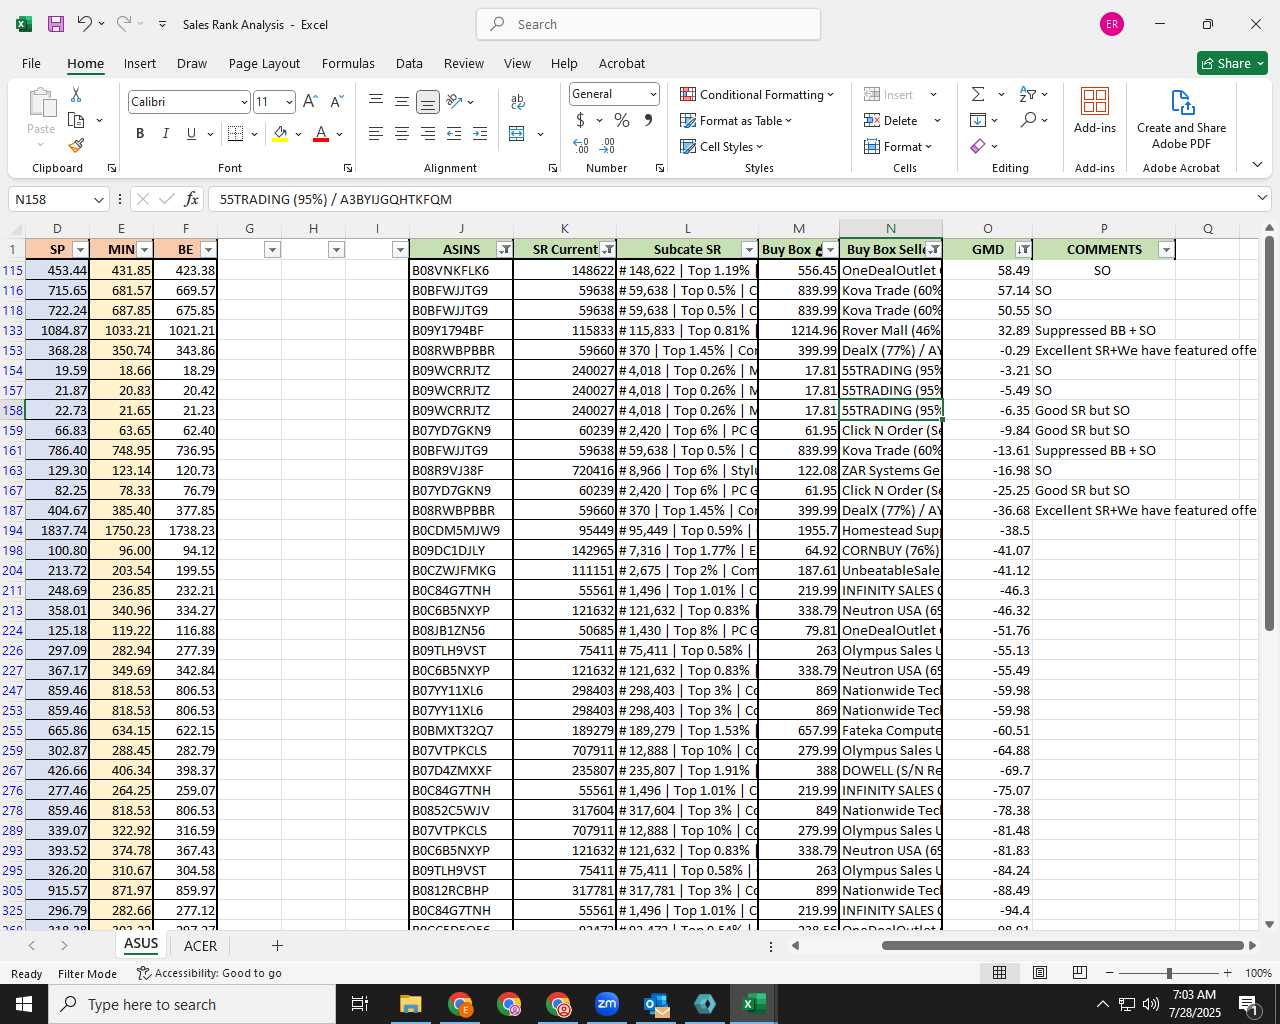
Task: Open the Data ribbon tab
Action: (409, 63)
